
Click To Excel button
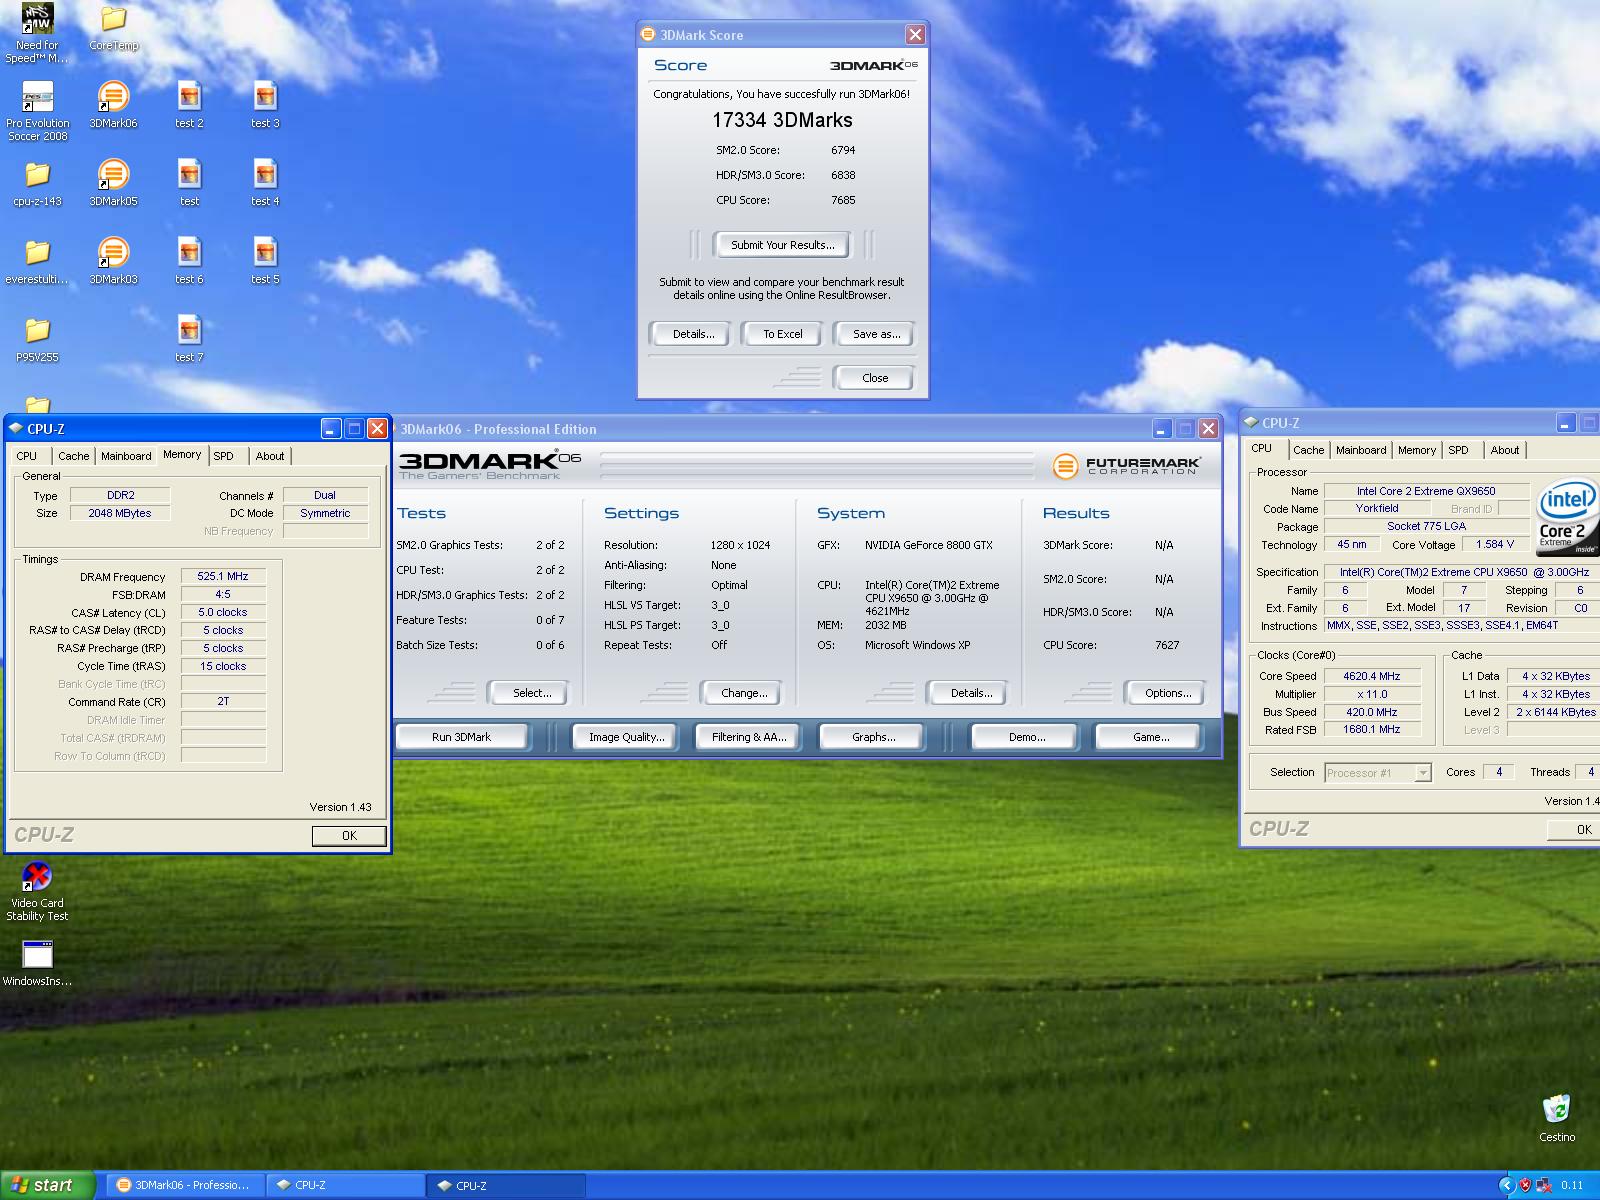pos(783,334)
